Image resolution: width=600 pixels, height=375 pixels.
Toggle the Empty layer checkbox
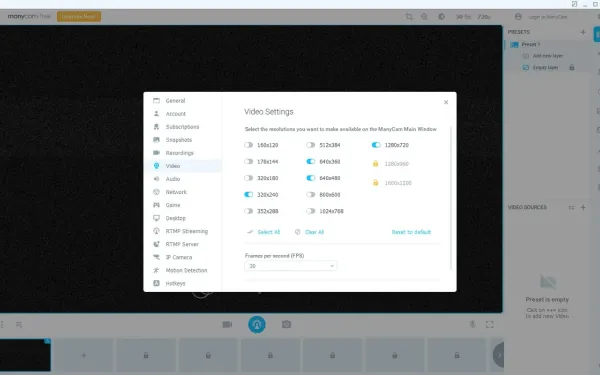coord(526,67)
